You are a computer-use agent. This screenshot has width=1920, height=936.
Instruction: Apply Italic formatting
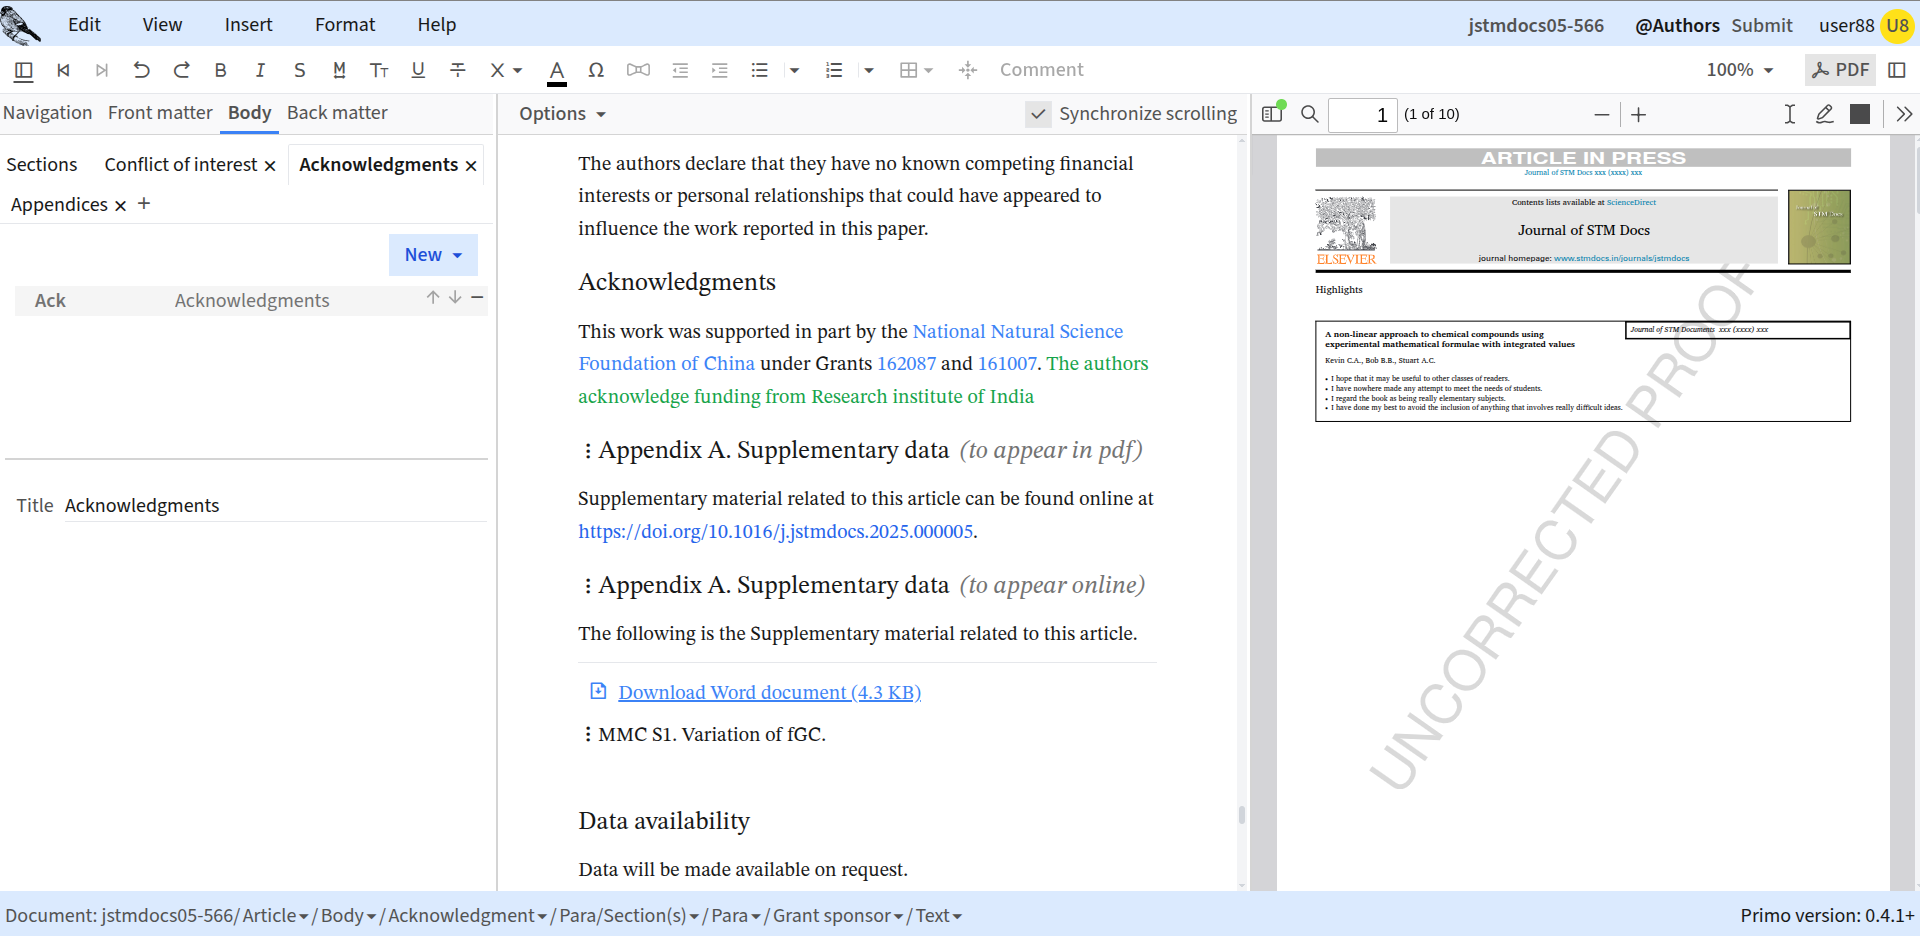tap(260, 70)
